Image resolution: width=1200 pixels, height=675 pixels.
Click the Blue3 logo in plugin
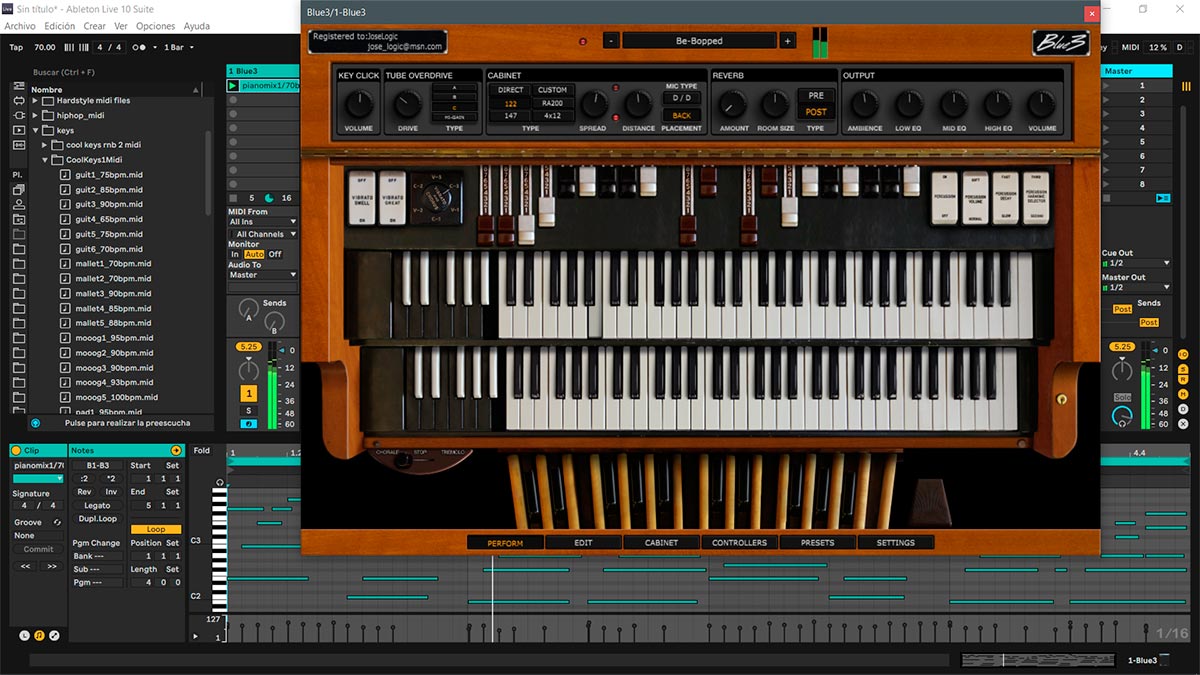(1061, 42)
